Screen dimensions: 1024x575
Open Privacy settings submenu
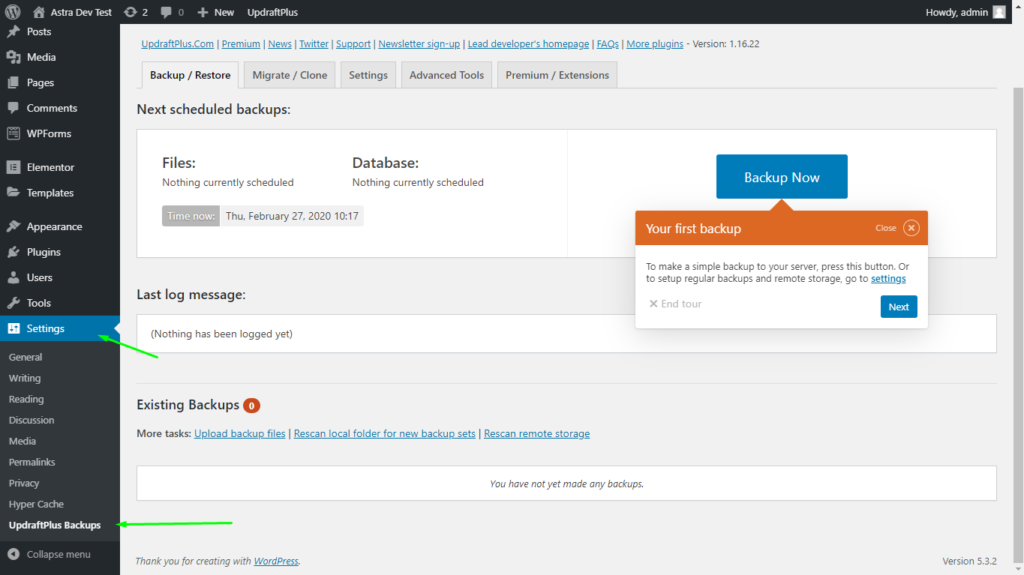(24, 483)
